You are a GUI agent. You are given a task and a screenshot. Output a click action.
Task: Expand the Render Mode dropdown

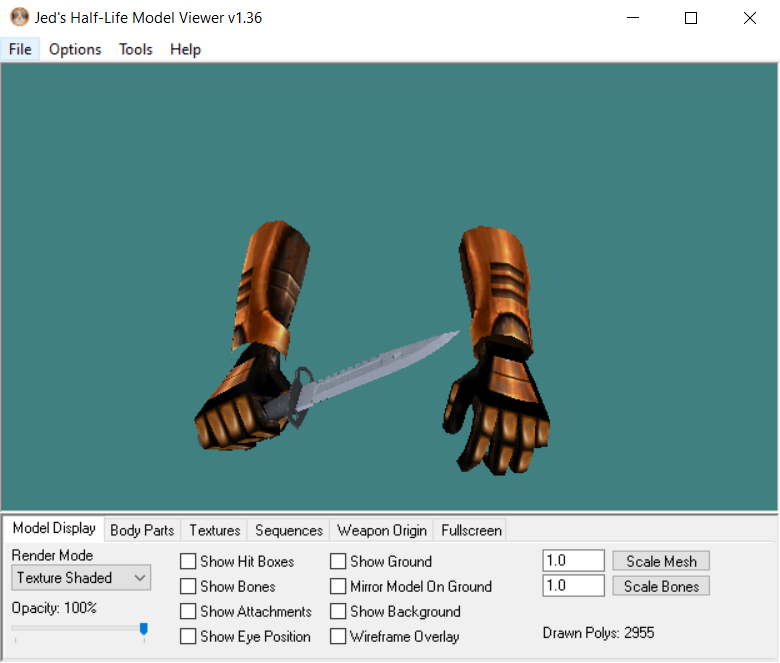[81, 578]
